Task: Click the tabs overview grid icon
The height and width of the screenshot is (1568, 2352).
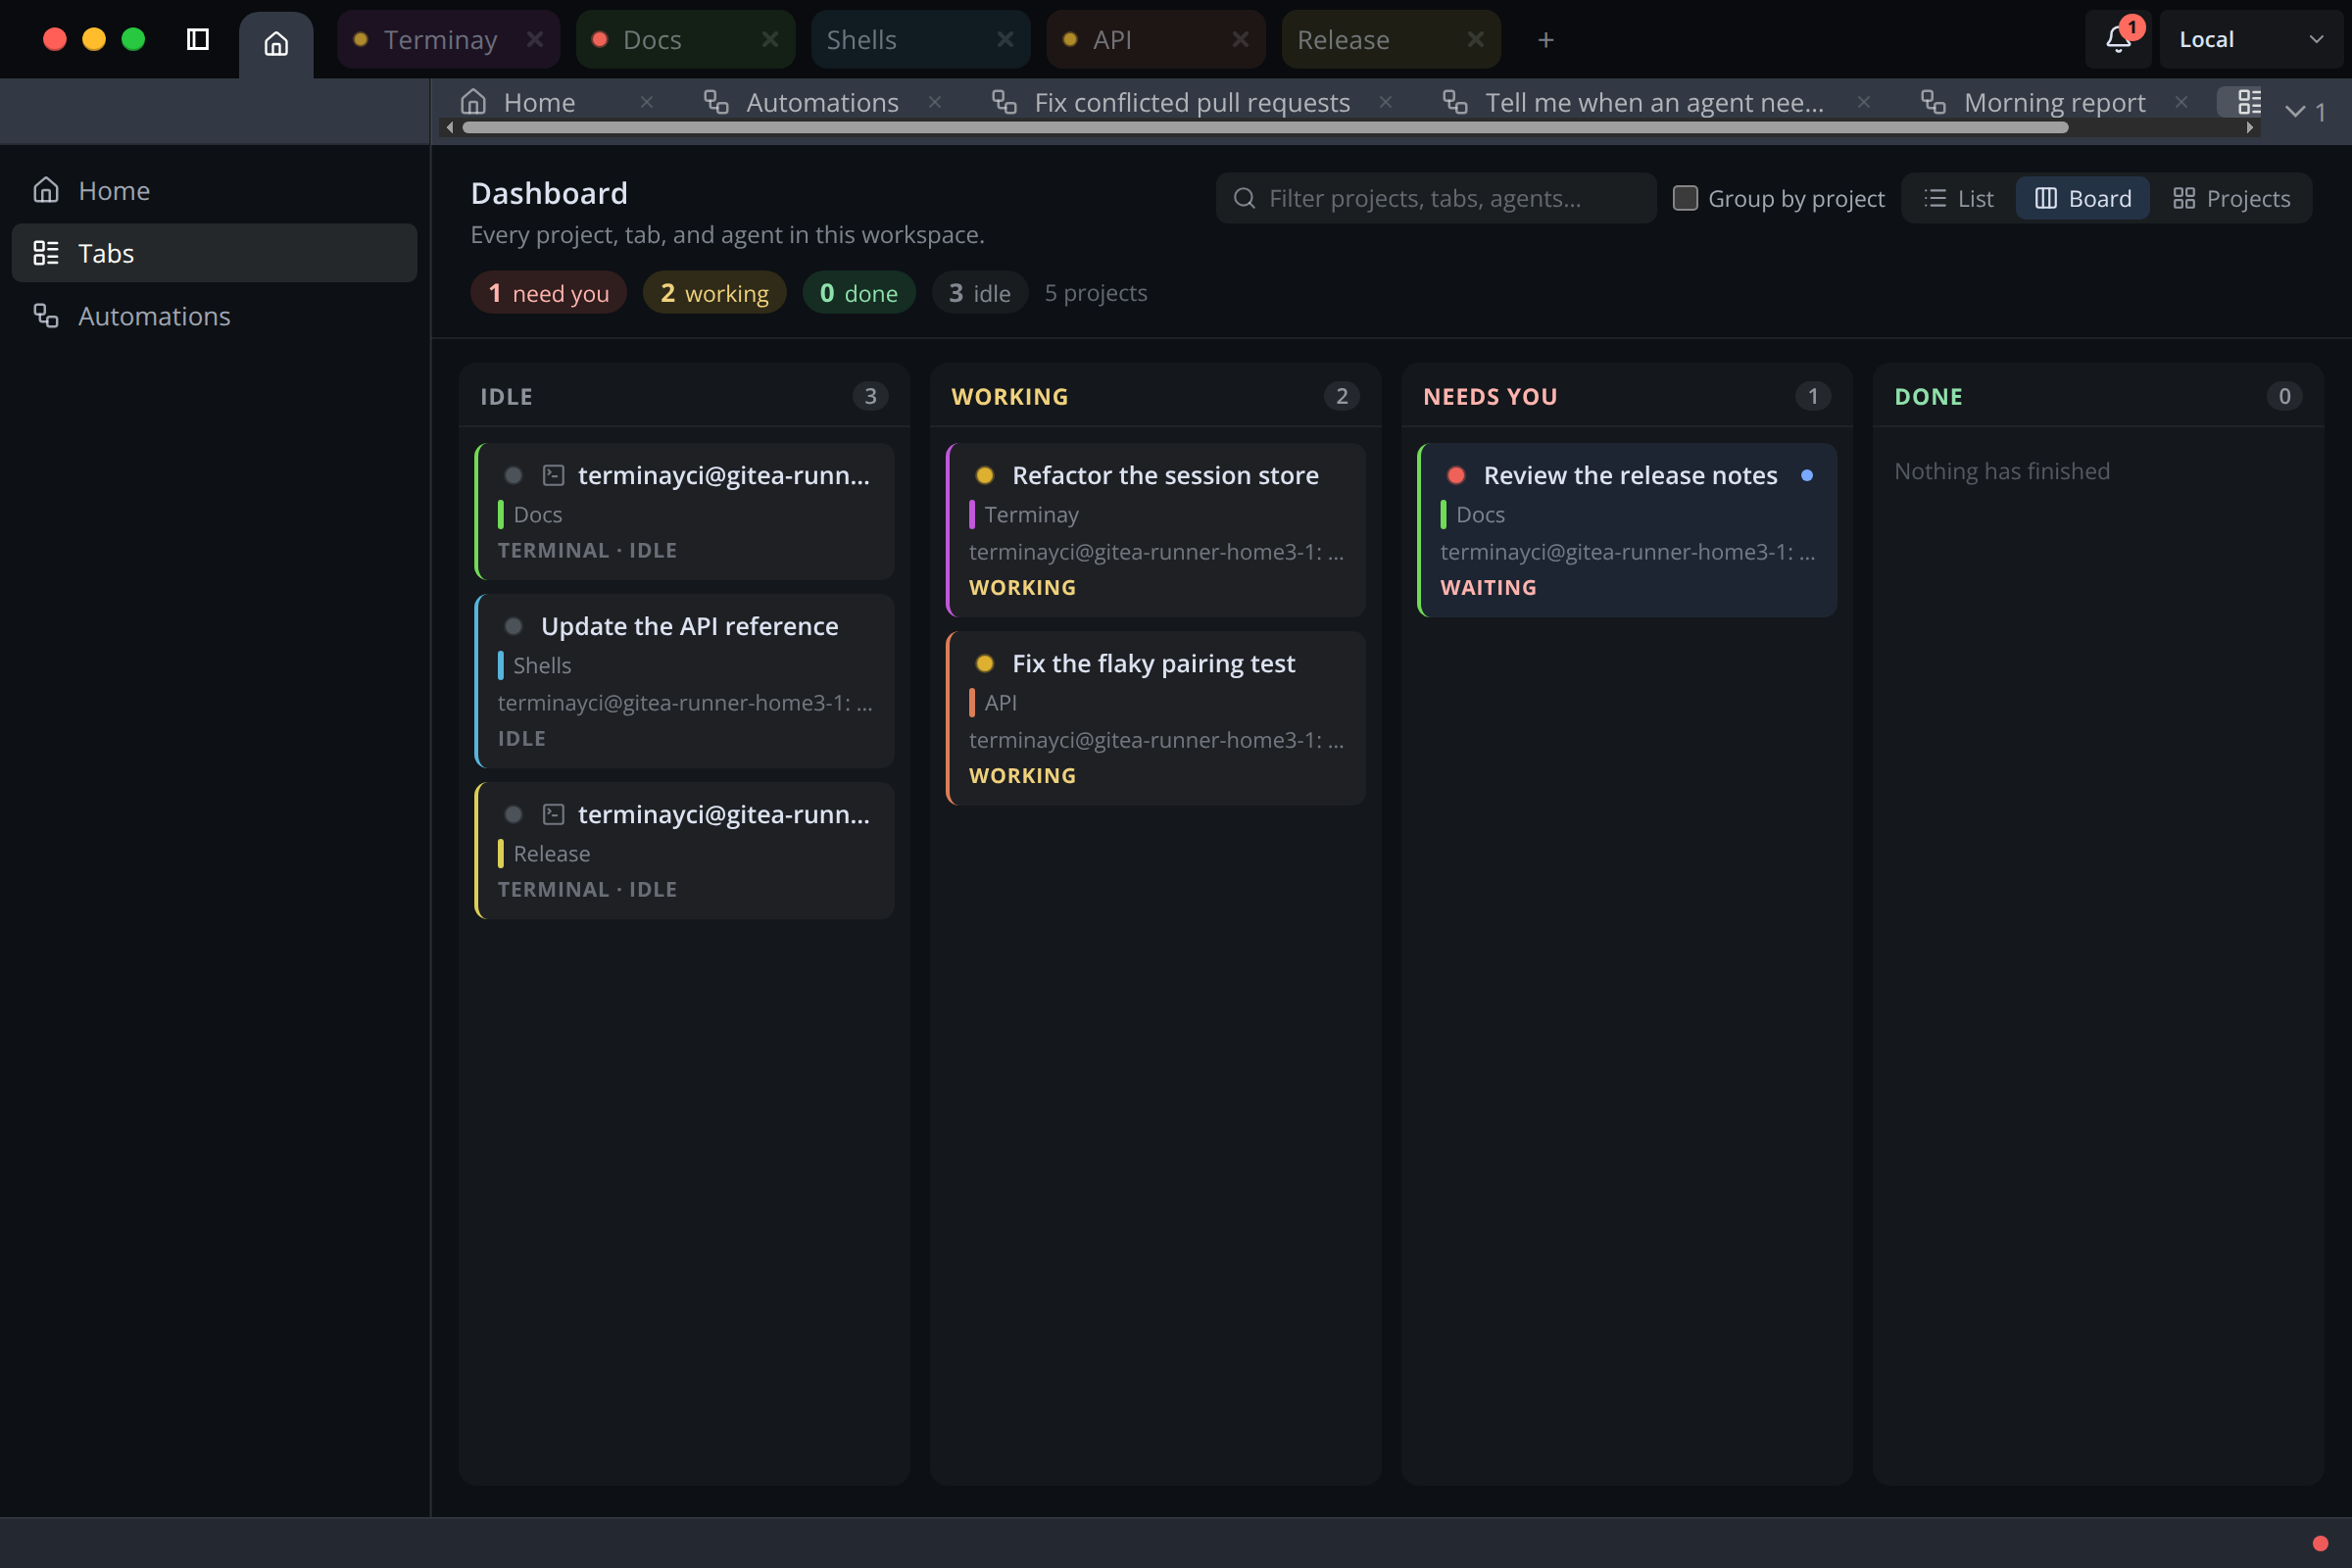Action: tap(2249, 102)
